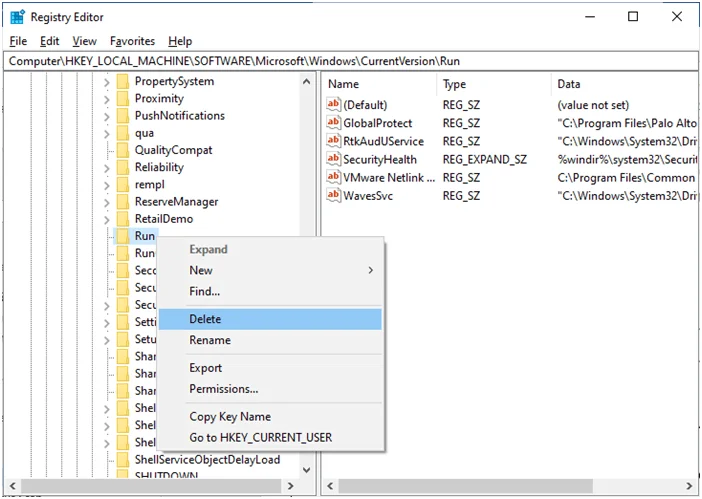
Task: Choose Find... from the context menu
Action: point(270,291)
